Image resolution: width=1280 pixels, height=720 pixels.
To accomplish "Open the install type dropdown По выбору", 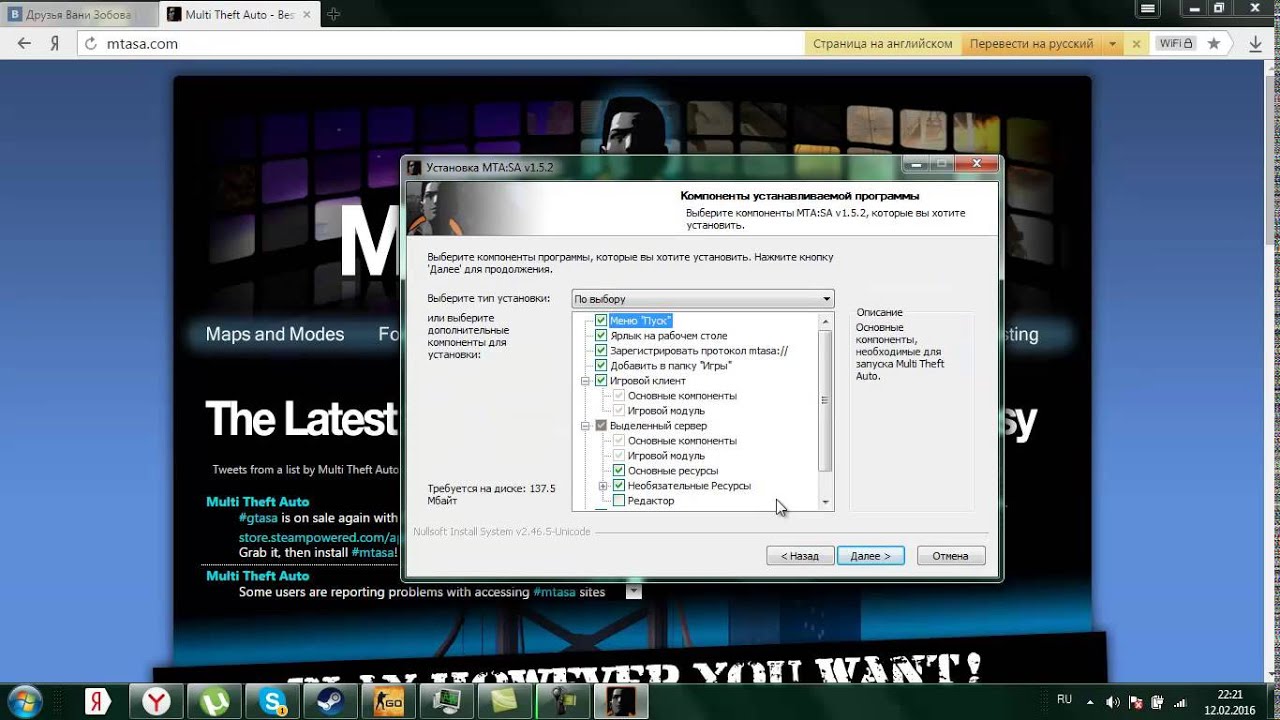I will [702, 299].
